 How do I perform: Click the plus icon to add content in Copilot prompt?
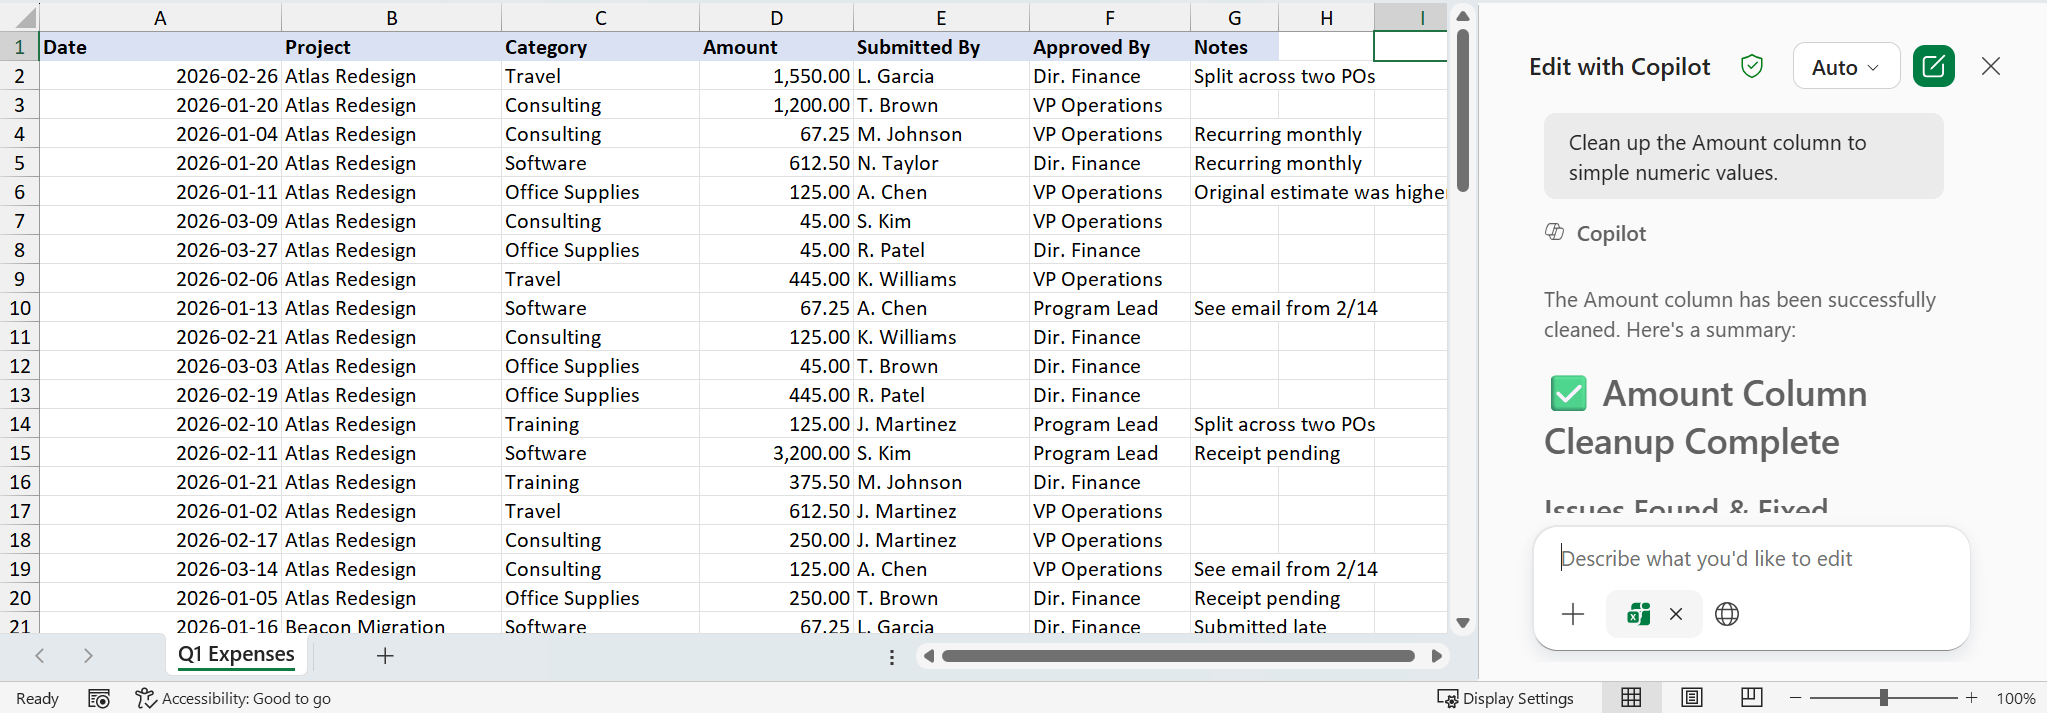point(1573,614)
